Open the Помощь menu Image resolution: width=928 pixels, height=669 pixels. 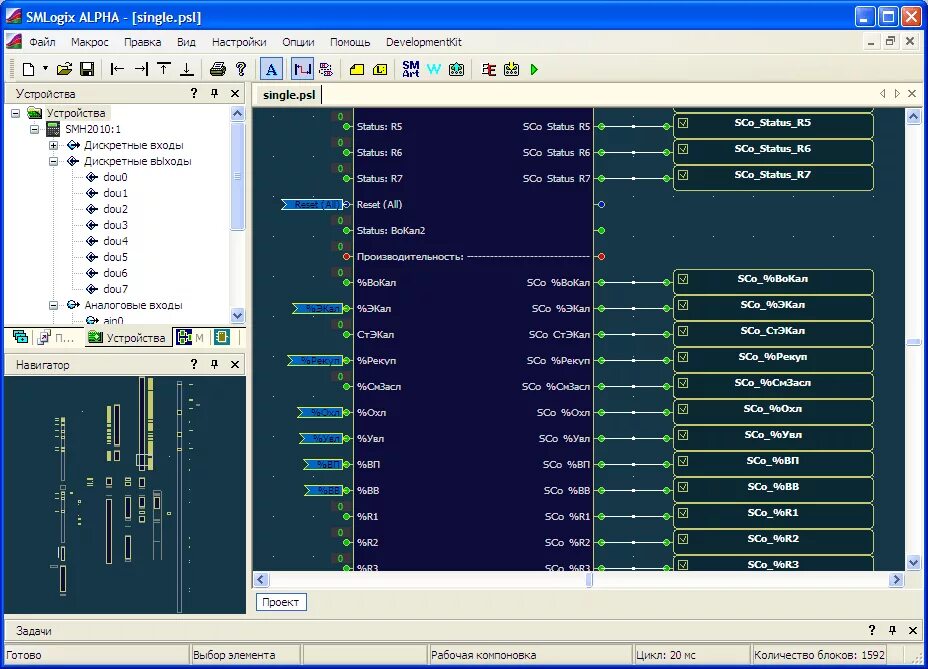pyautogui.click(x=350, y=42)
